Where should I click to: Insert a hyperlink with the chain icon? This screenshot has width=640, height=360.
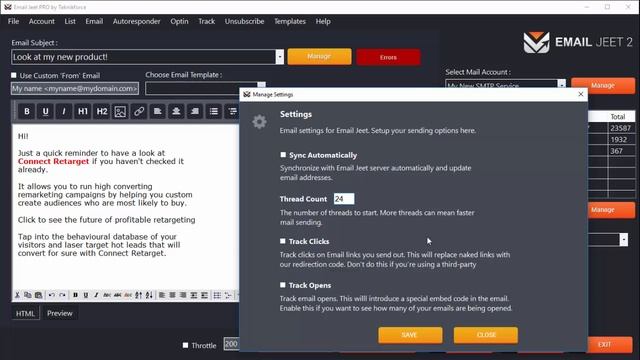click(x=139, y=111)
